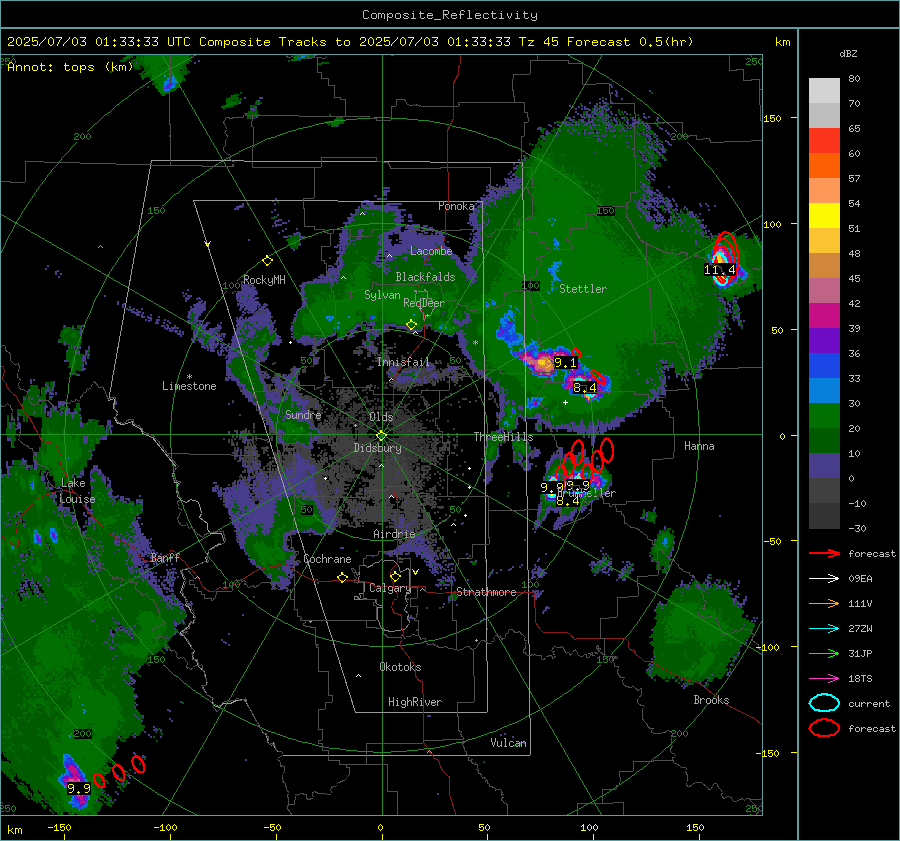Click the 11.4 storm top label
This screenshot has width=900, height=841.
[720, 270]
